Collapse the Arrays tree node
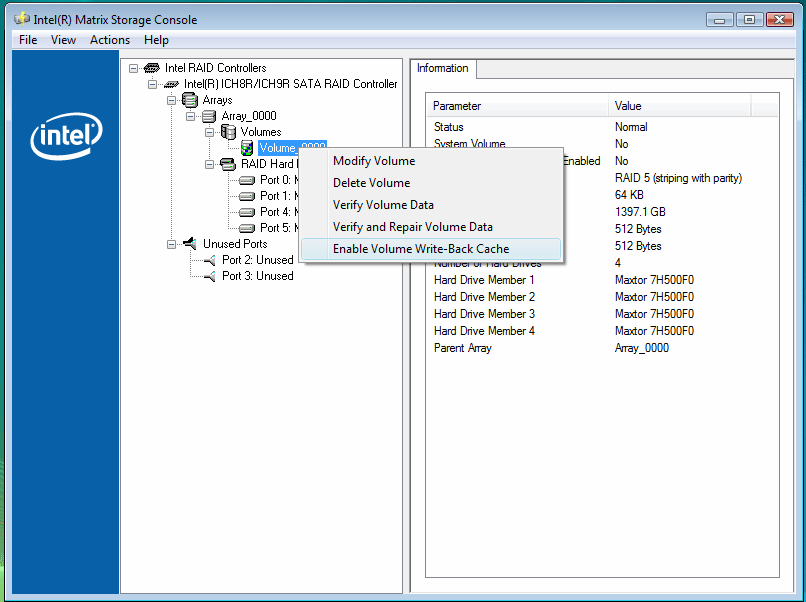806x602 pixels. pyautogui.click(x=172, y=100)
